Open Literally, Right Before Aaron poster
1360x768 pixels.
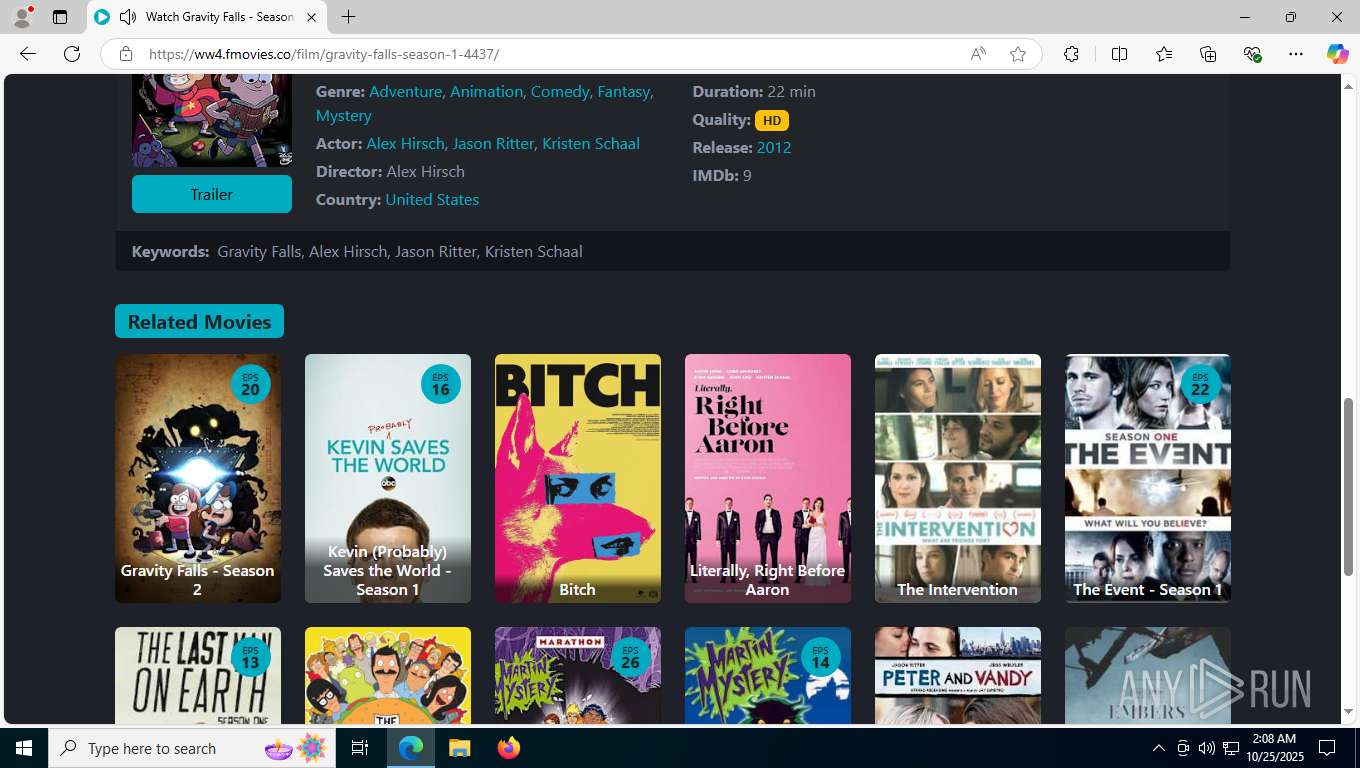[768, 478]
